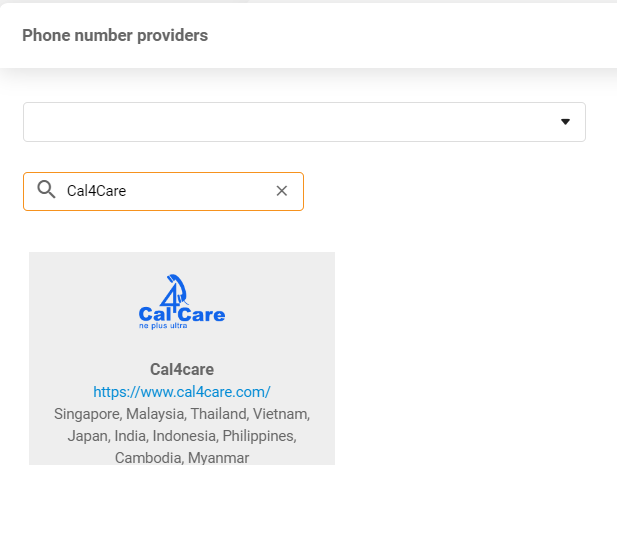Click the Cambodia, Myanmar text

(182, 457)
